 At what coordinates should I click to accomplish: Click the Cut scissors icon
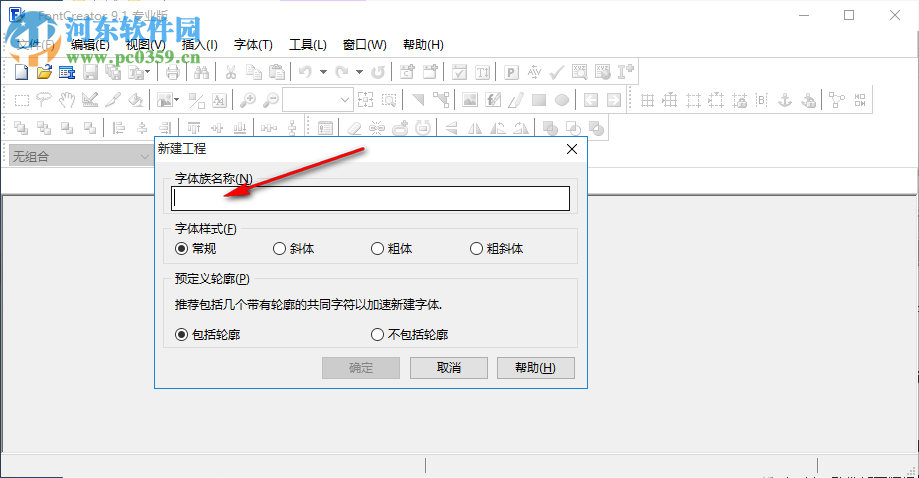coord(231,72)
